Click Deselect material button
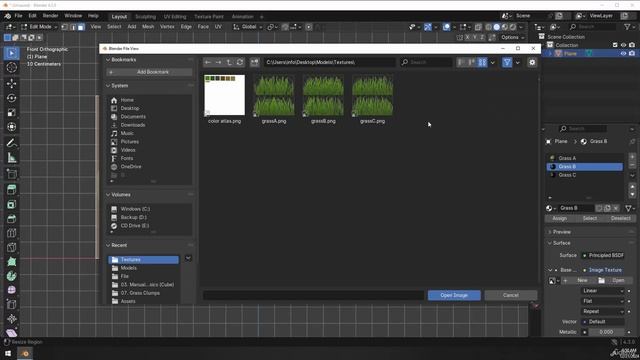This screenshot has width=640, height=360. [x=620, y=218]
